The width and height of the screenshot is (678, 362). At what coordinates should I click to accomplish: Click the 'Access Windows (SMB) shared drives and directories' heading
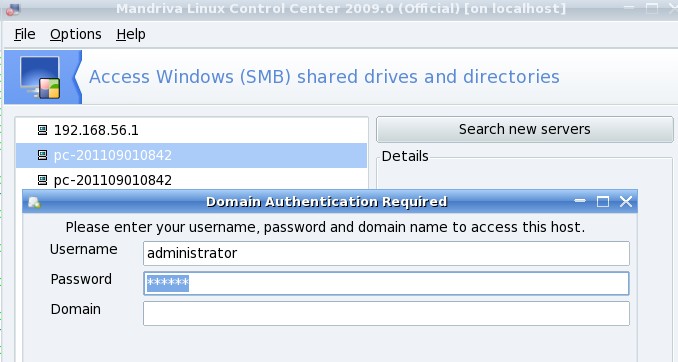tap(324, 77)
